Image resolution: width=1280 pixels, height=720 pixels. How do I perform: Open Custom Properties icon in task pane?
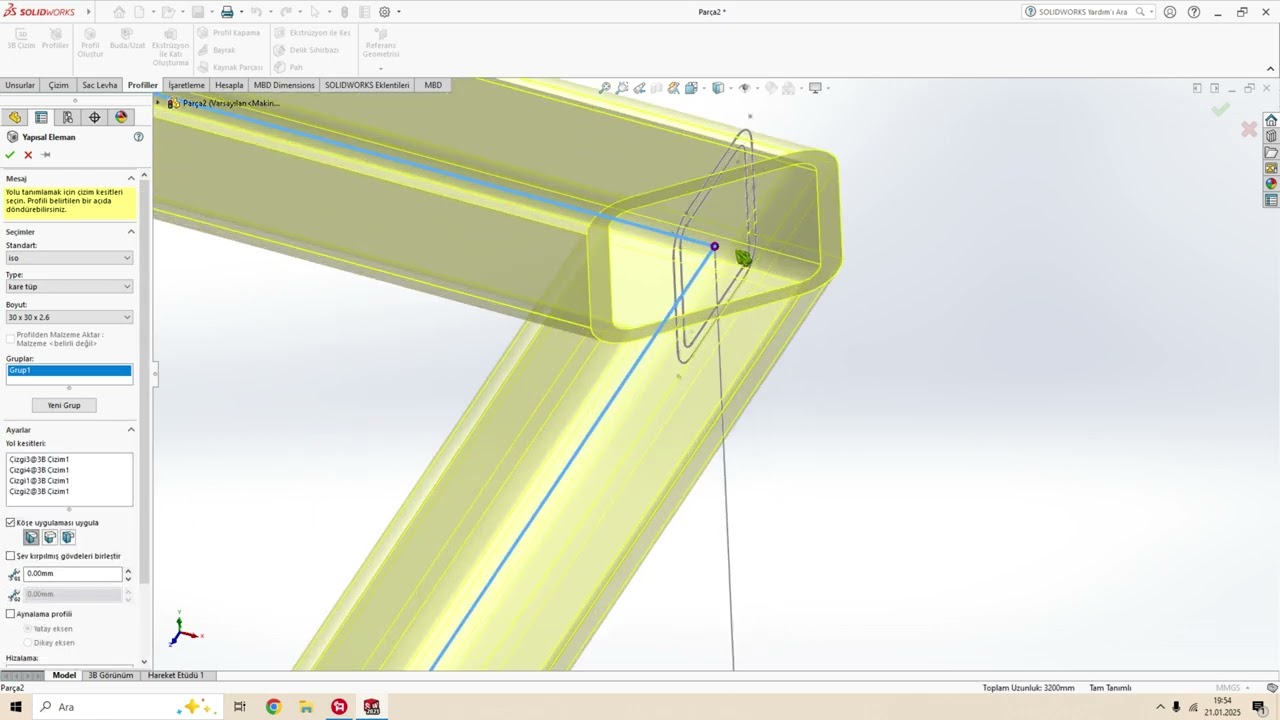coord(1271,200)
